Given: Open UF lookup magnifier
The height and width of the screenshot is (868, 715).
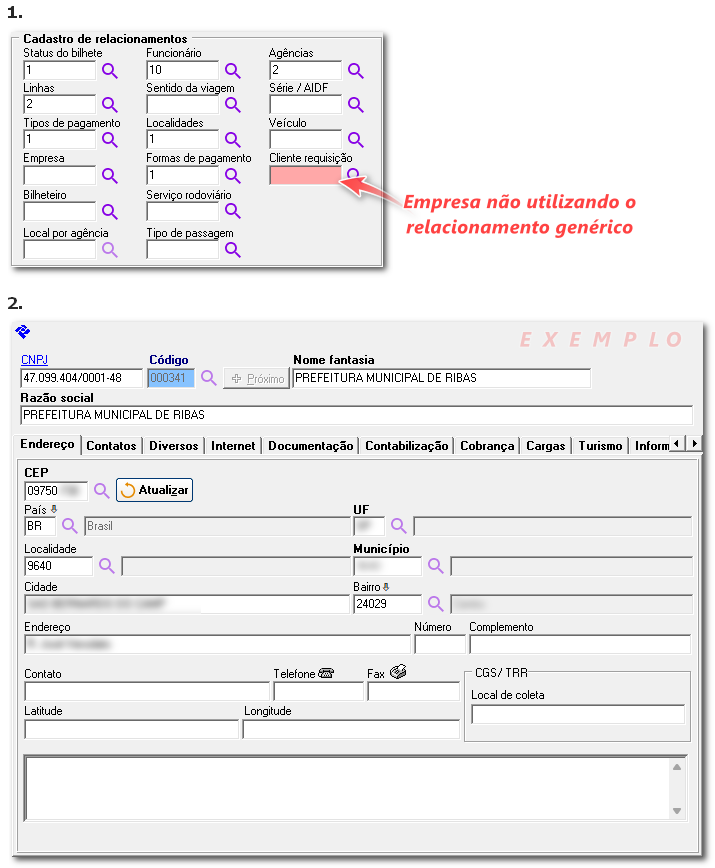Looking at the screenshot, I should 398,526.
